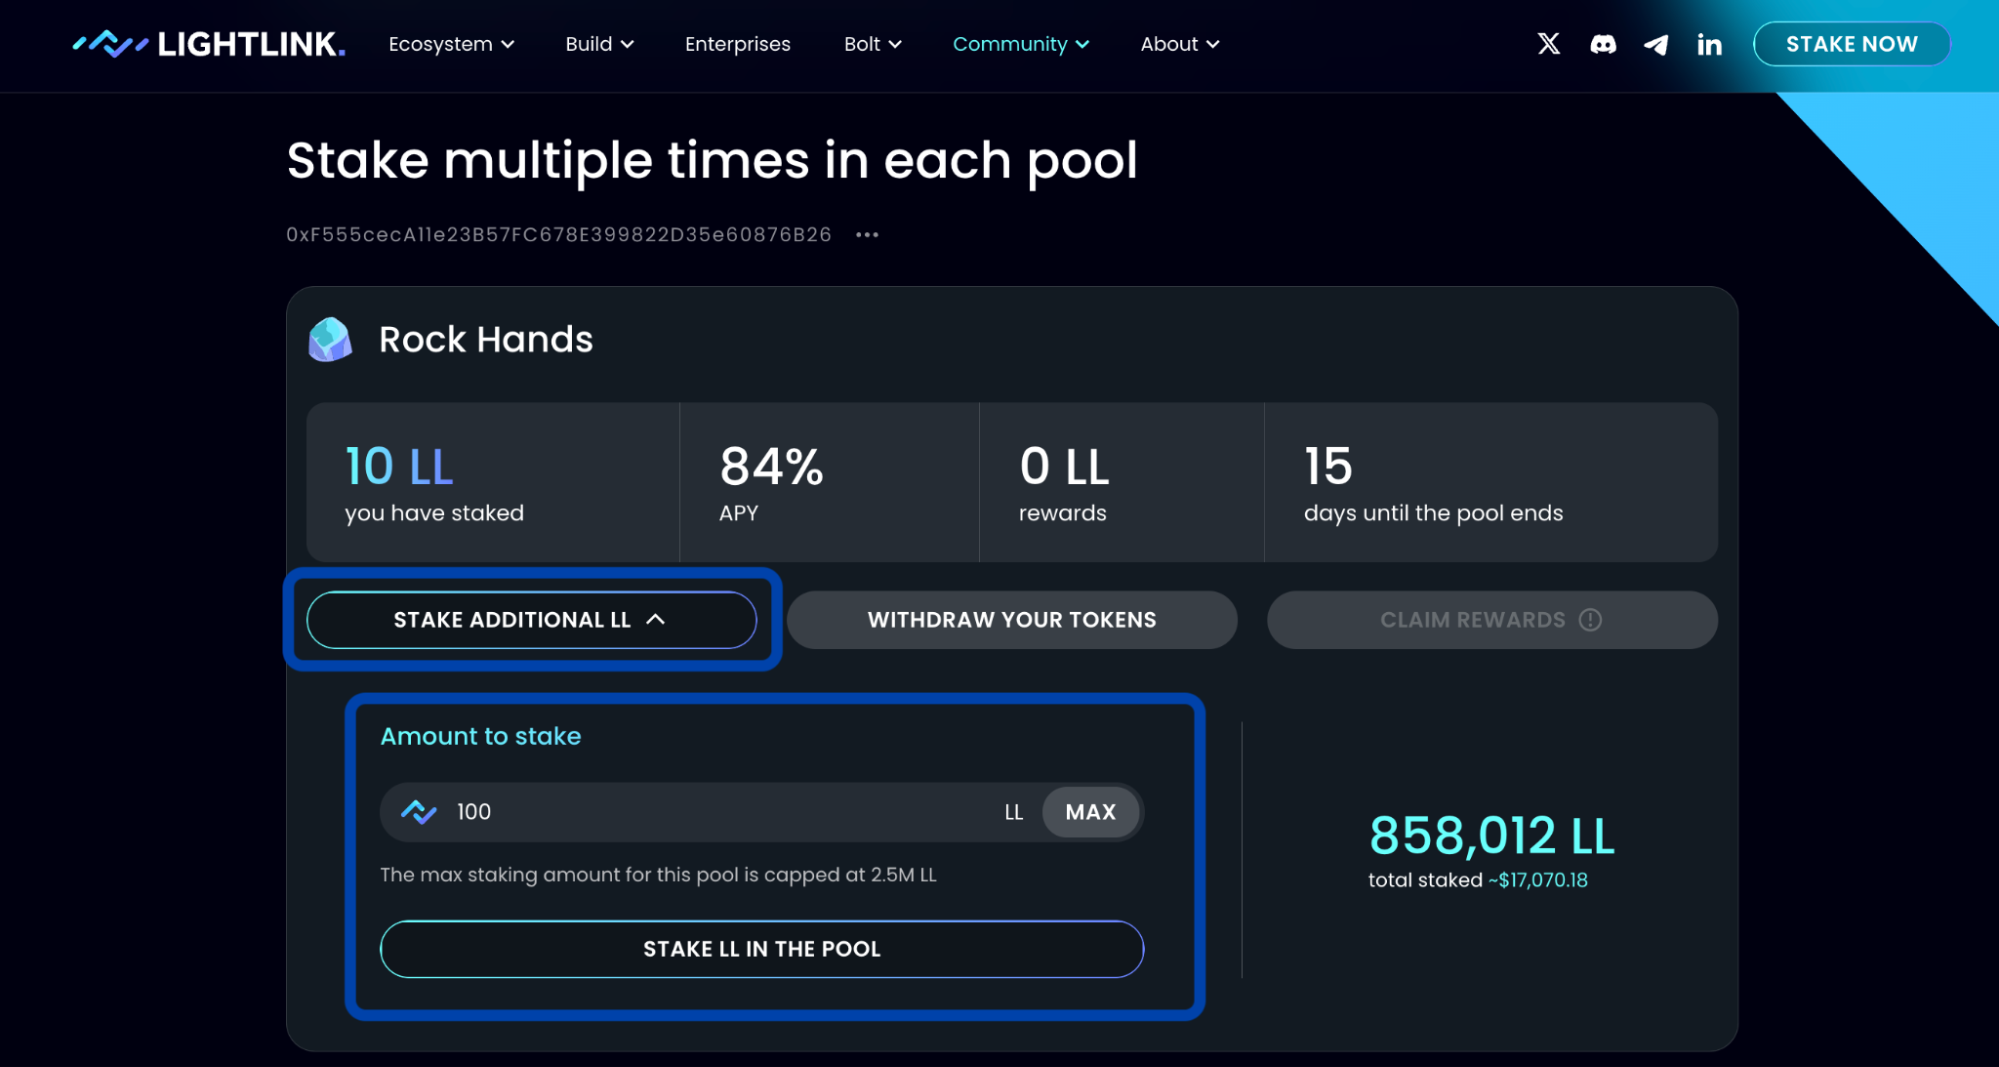
Task: Open the LightLink logo homepage
Action: coord(209,44)
